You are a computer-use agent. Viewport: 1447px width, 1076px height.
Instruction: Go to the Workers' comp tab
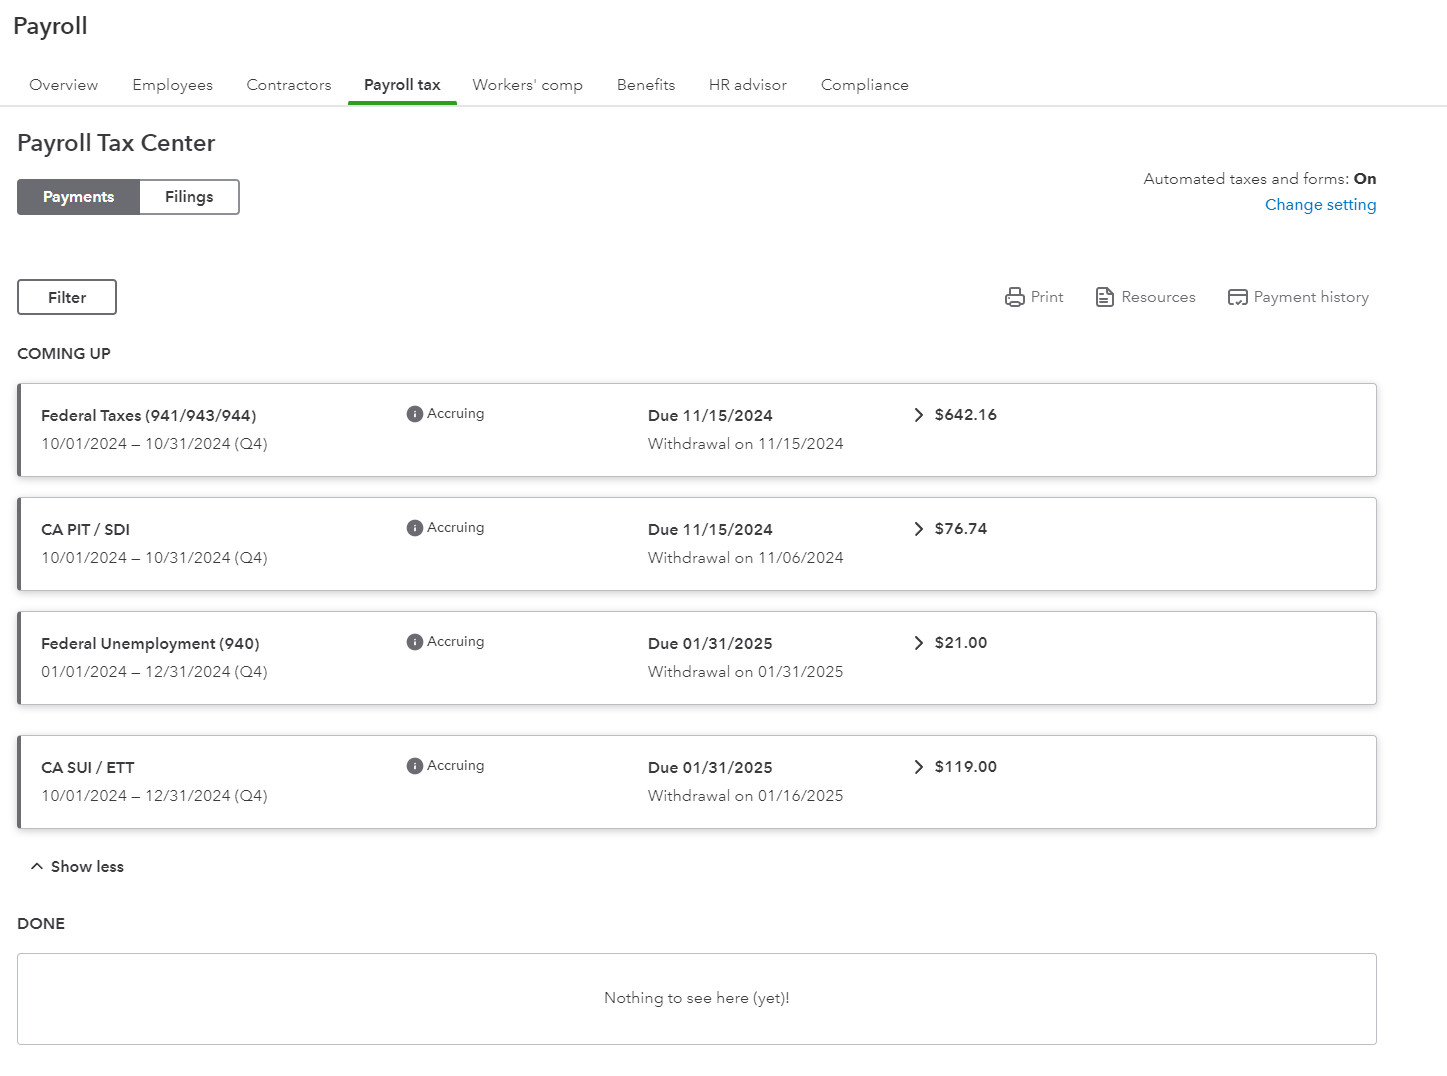527,85
